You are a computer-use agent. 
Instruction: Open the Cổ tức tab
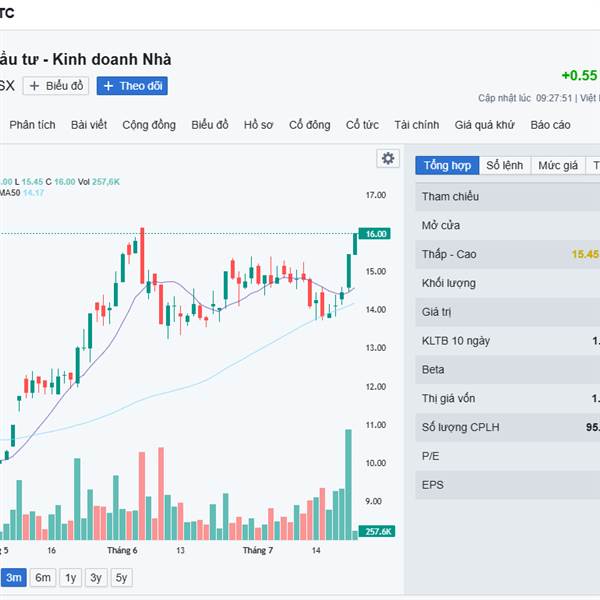[x=362, y=125]
